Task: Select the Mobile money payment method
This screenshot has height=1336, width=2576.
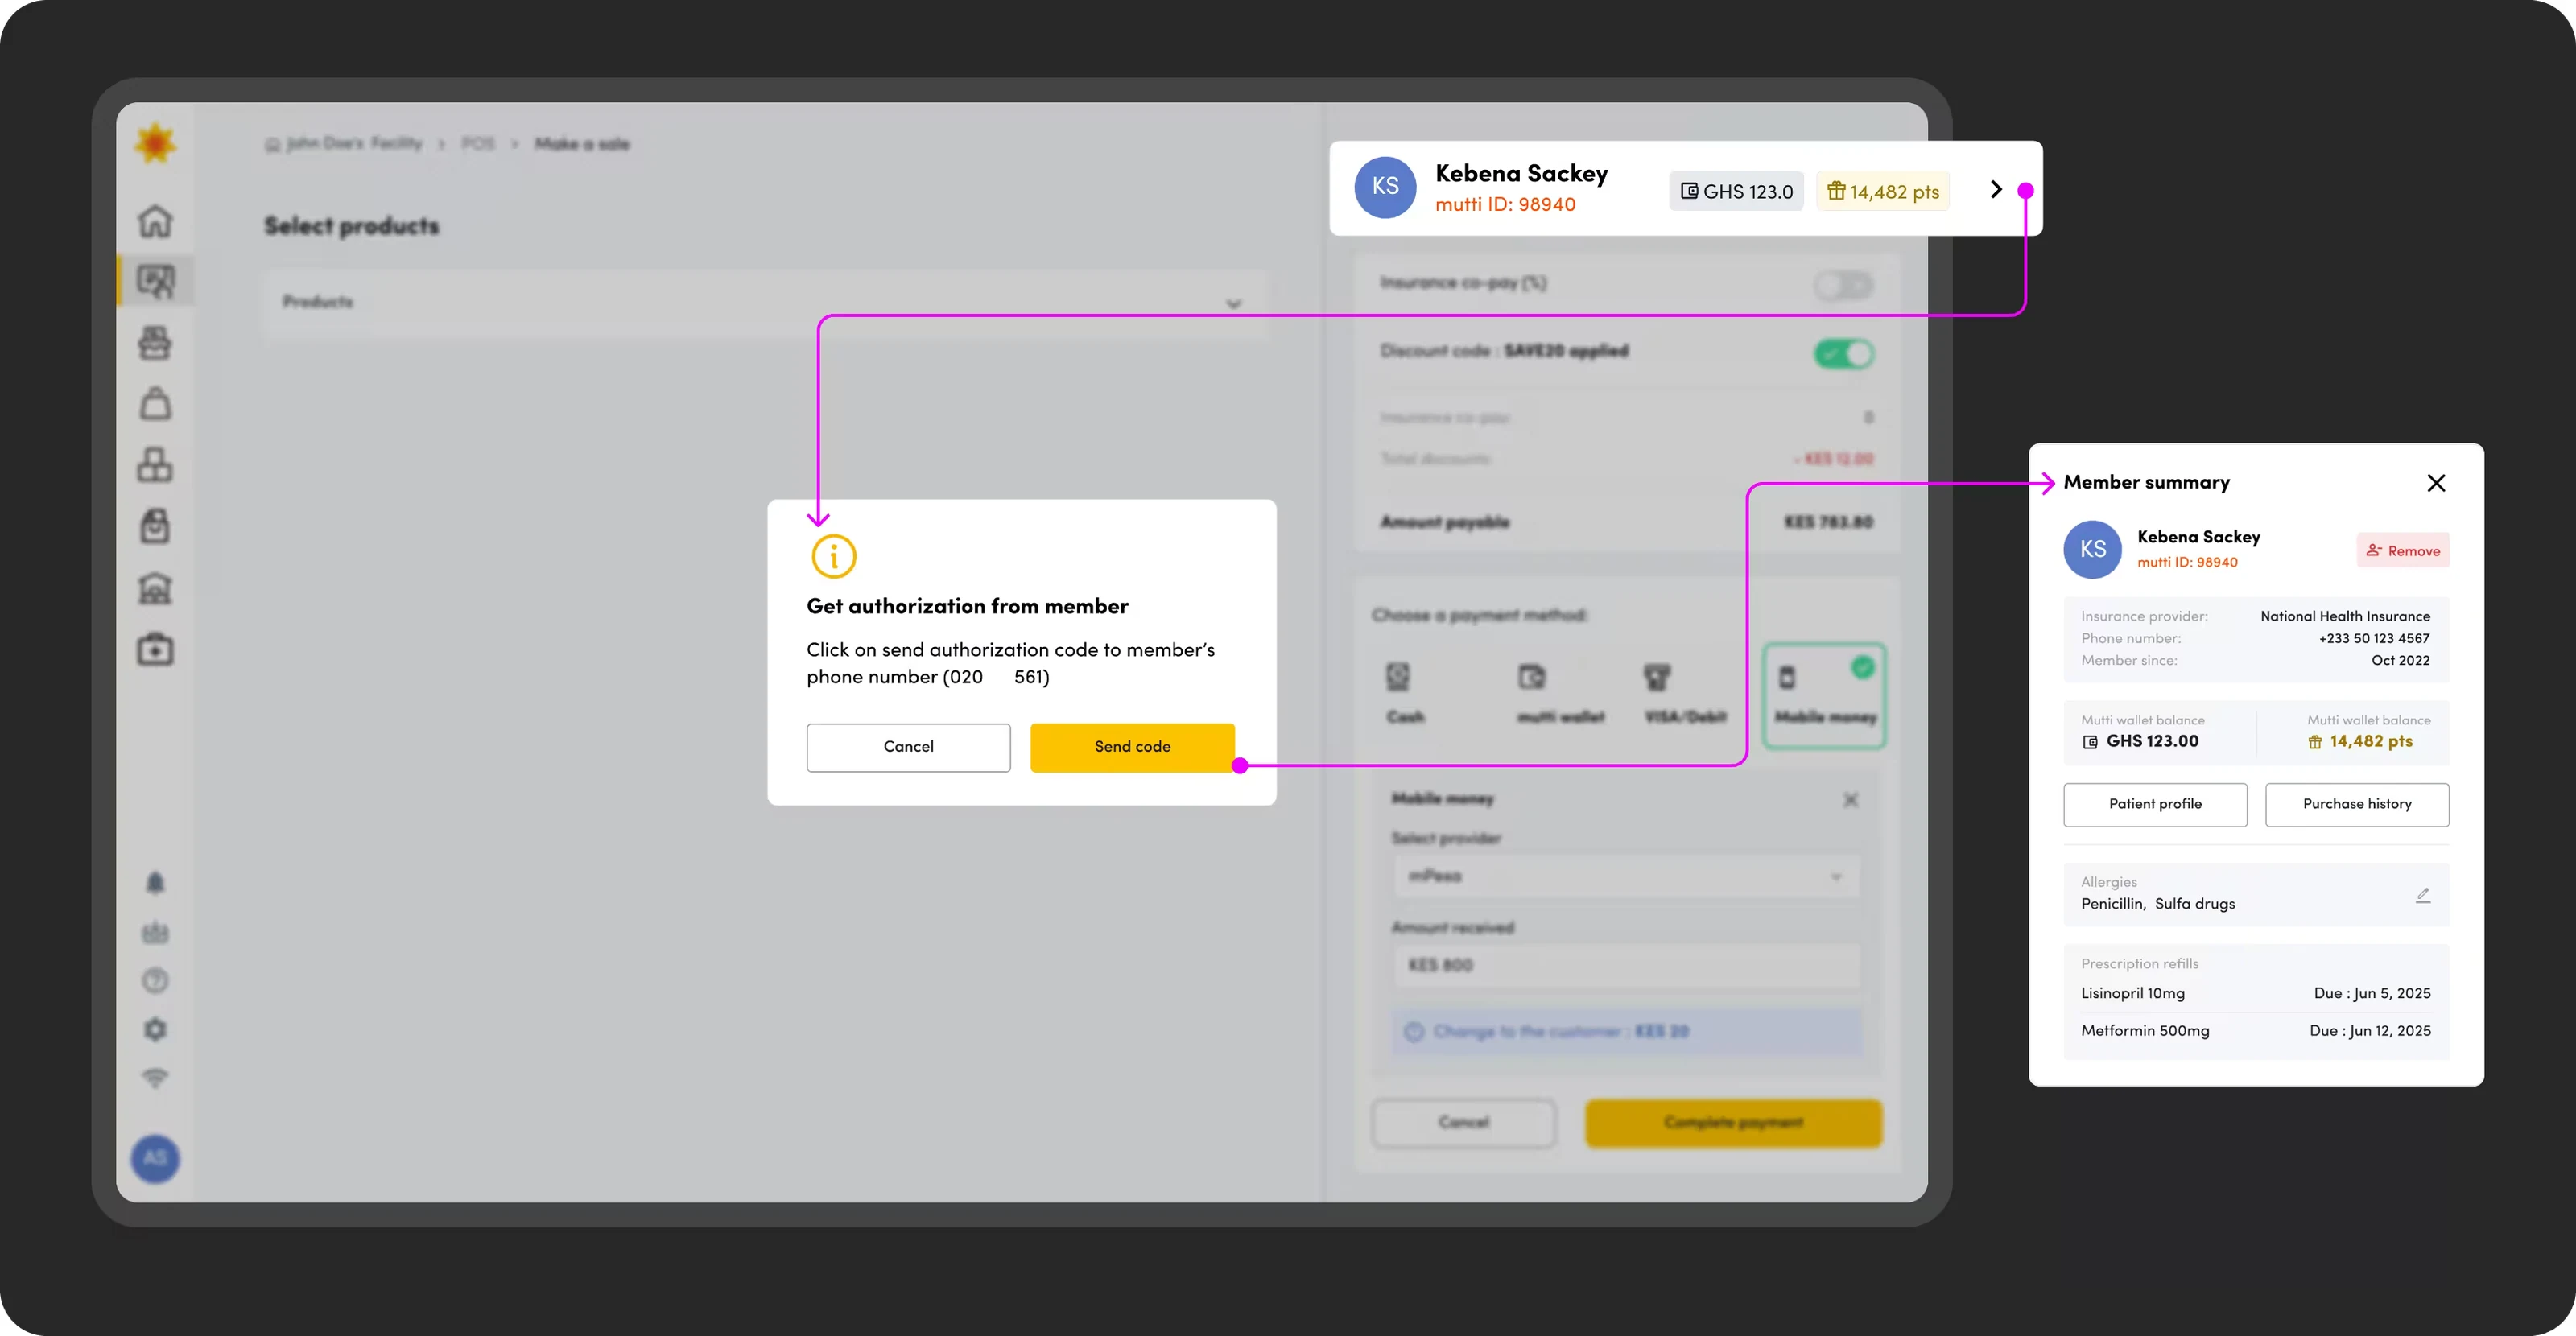Action: click(x=1825, y=695)
